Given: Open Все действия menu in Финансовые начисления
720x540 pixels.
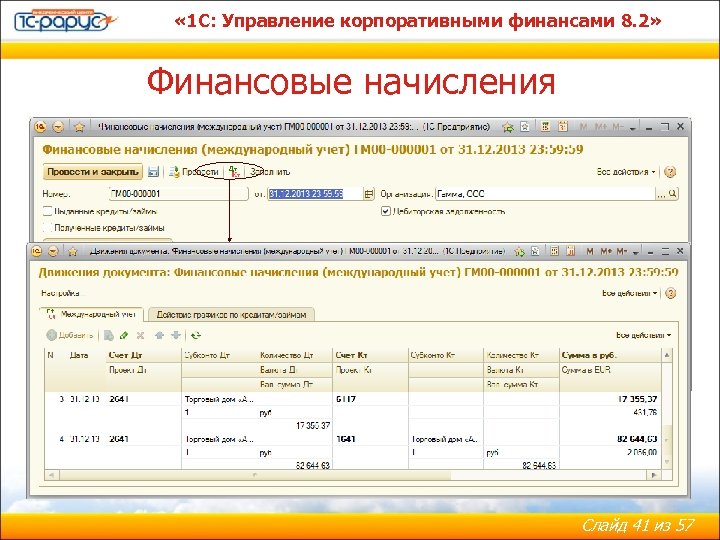Looking at the screenshot, I should [626, 172].
